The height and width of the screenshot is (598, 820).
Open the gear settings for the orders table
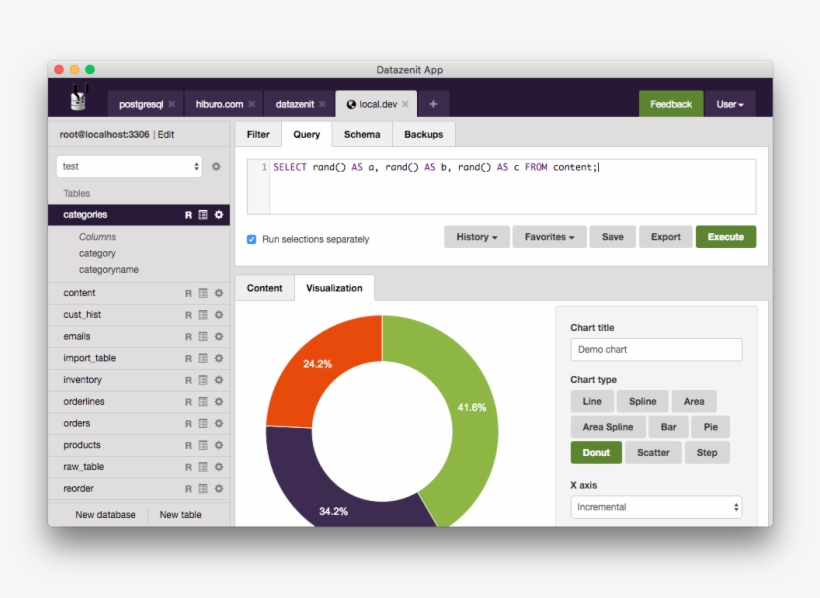click(x=220, y=423)
